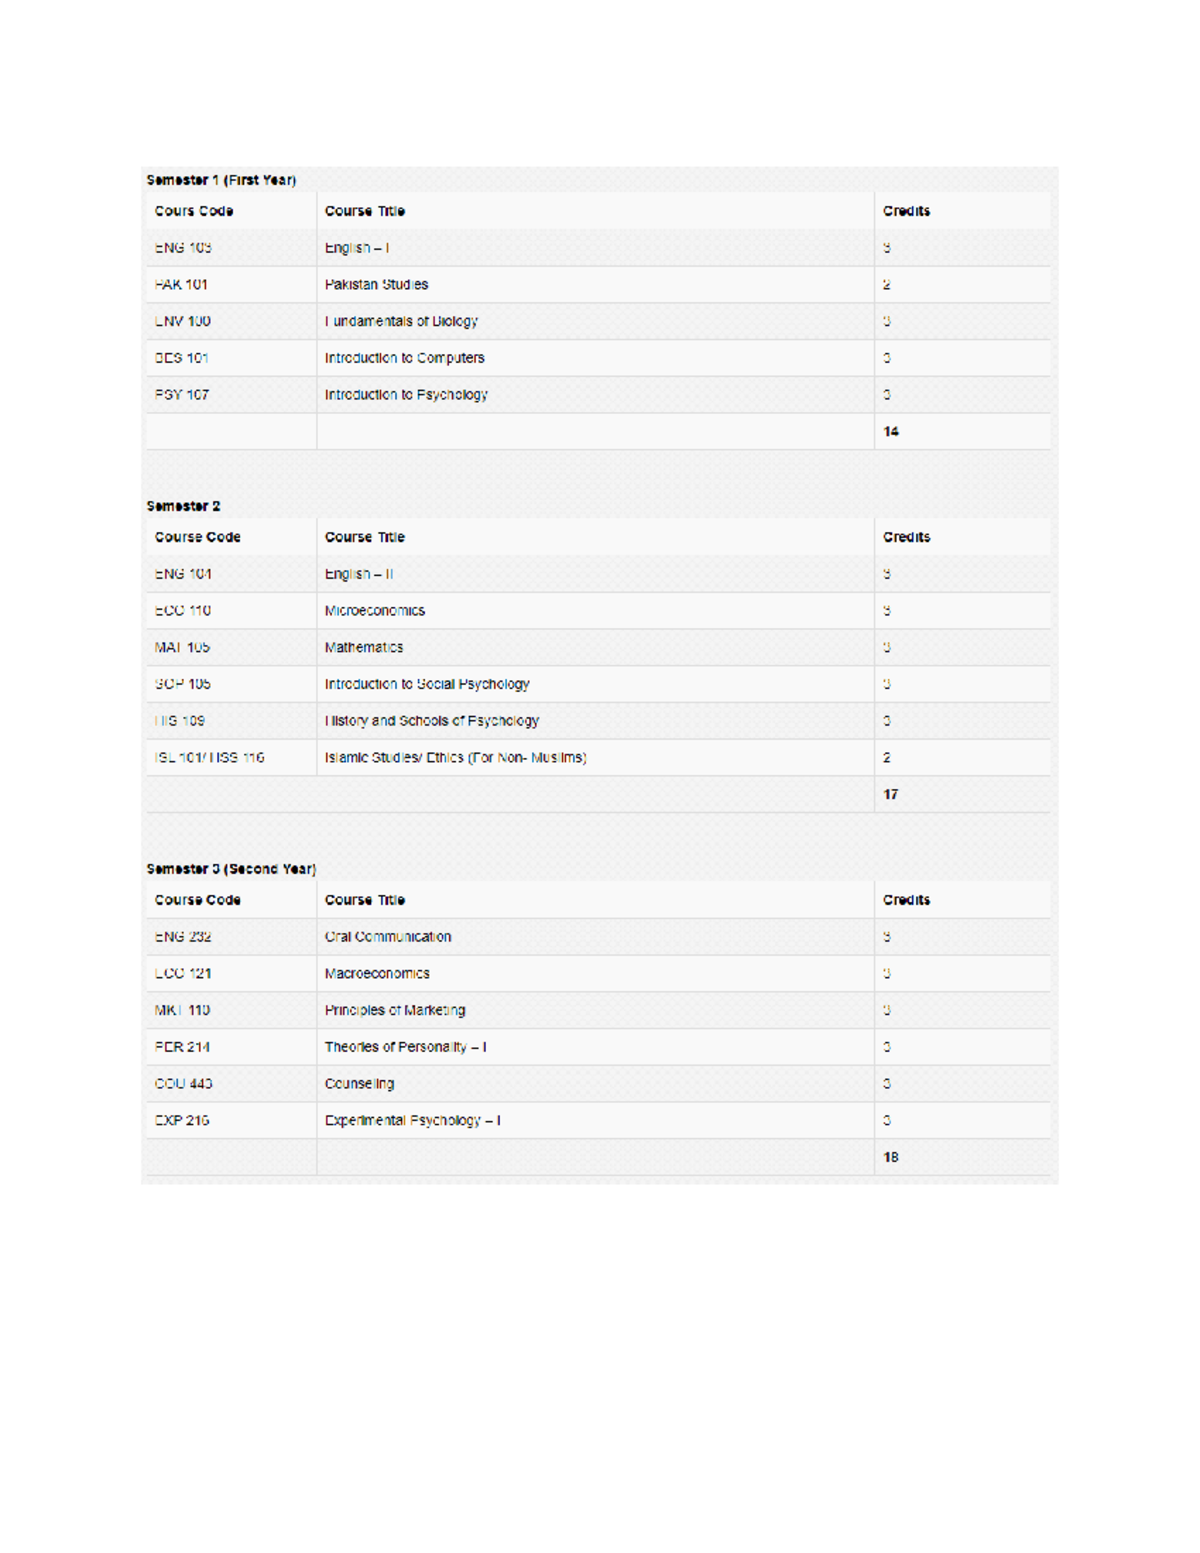Click the 'Semester 1 (First Year)' heading

click(221, 180)
